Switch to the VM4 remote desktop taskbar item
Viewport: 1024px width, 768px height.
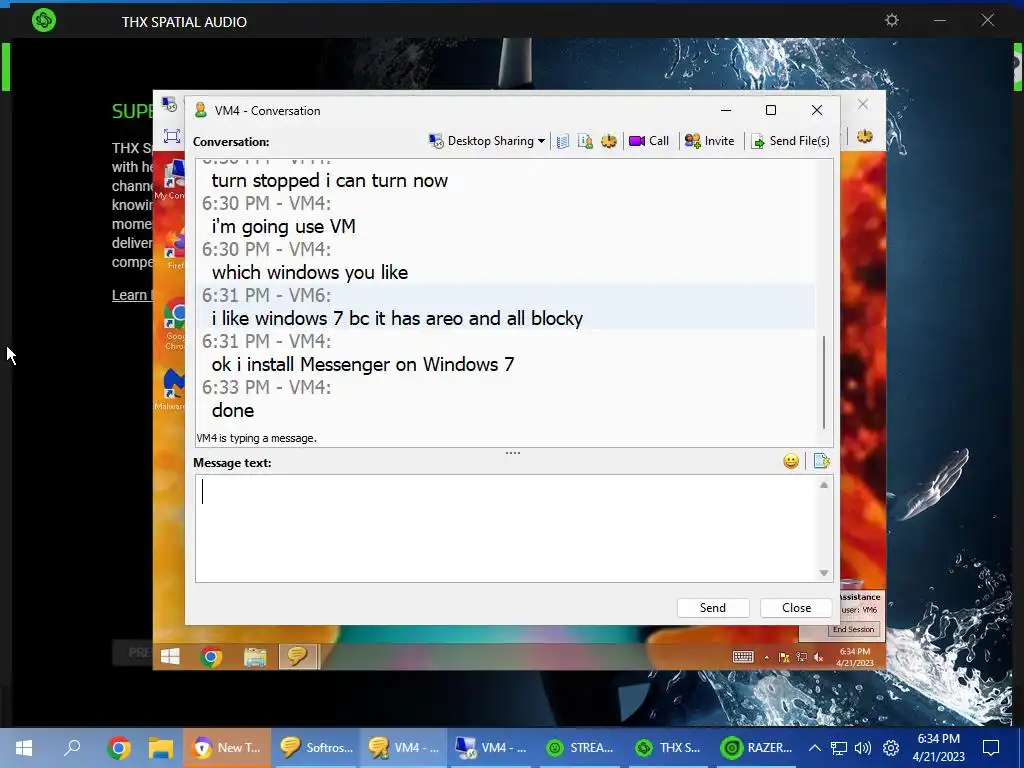(492, 748)
